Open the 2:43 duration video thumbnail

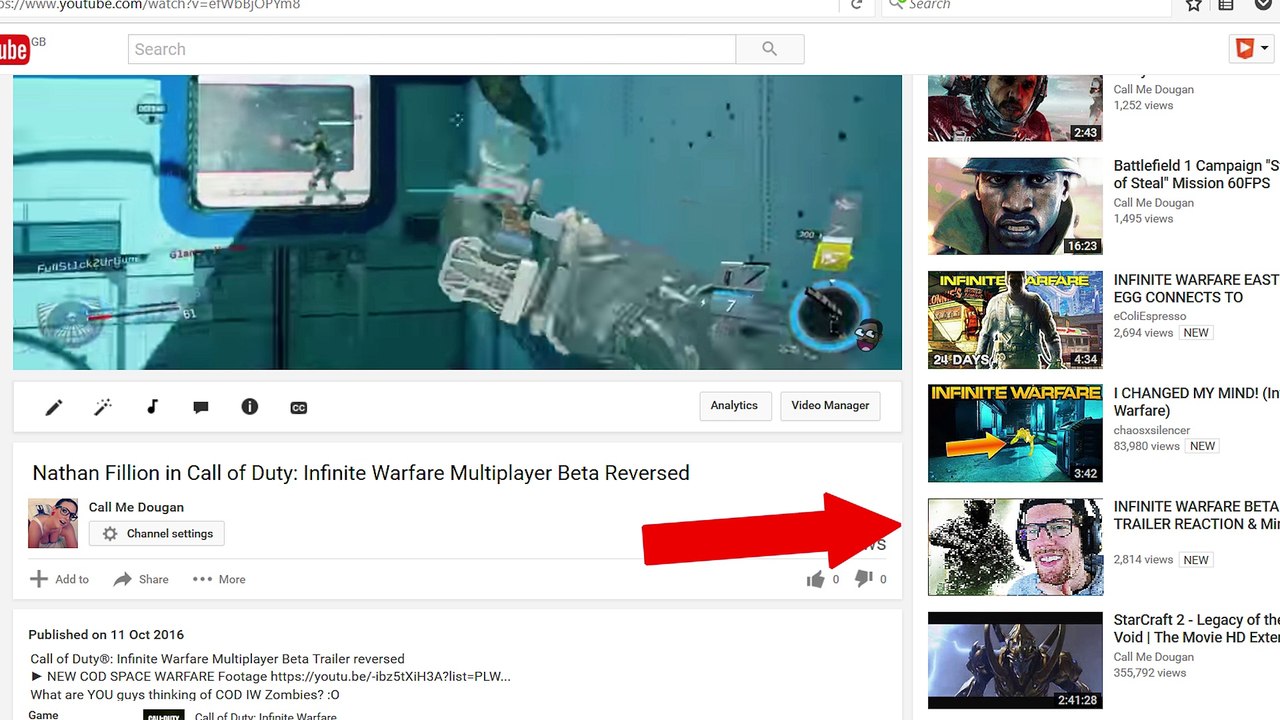pyautogui.click(x=1015, y=108)
